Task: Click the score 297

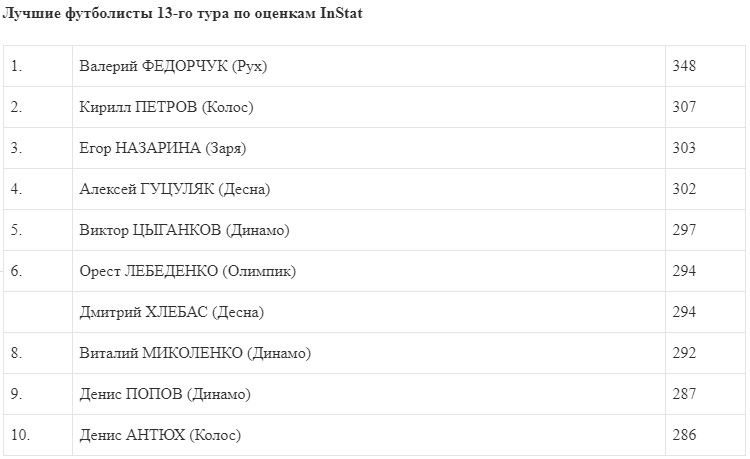Action: tap(684, 230)
